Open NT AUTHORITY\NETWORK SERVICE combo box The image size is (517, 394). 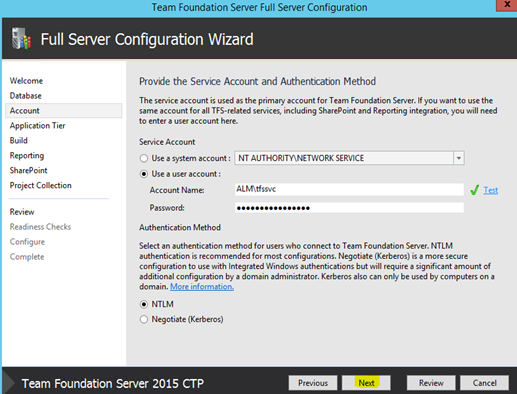pos(349,158)
